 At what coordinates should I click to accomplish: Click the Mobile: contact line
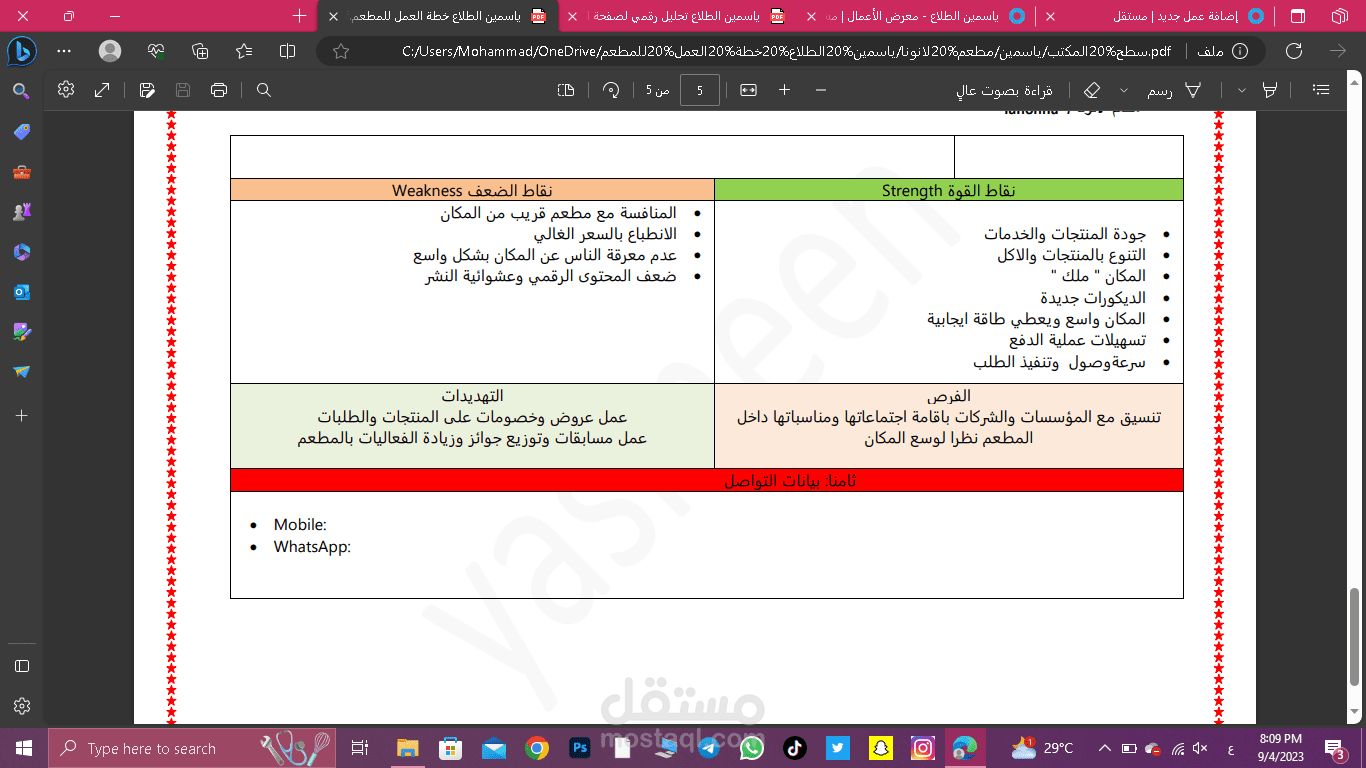(x=300, y=525)
